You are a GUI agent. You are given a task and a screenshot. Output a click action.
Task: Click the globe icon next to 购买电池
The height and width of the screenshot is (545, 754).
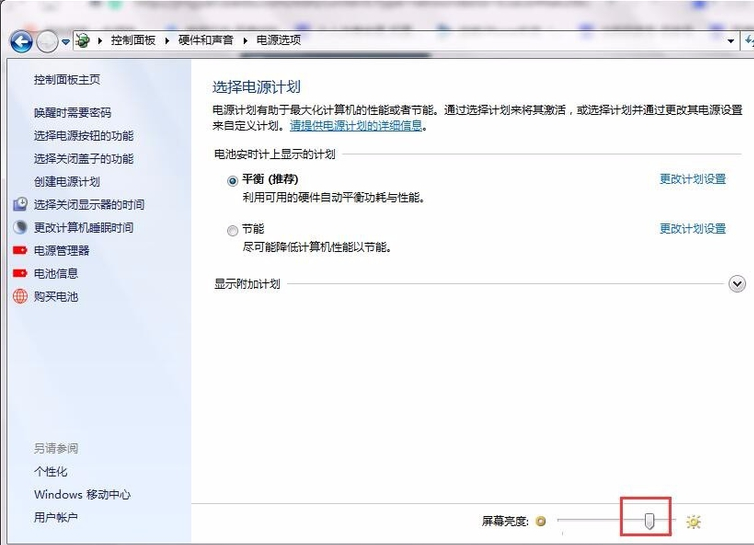[x=20, y=296]
